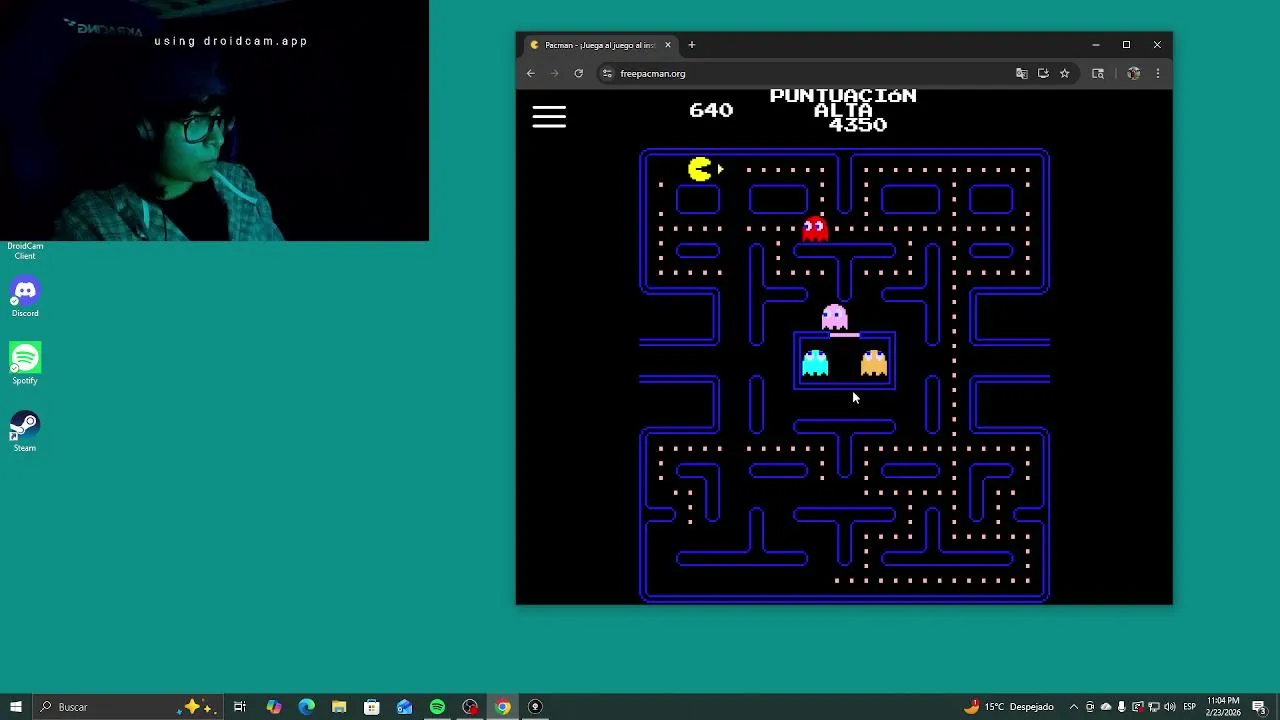
Task: Click Meet Now camera tray icon
Action: [1090, 707]
